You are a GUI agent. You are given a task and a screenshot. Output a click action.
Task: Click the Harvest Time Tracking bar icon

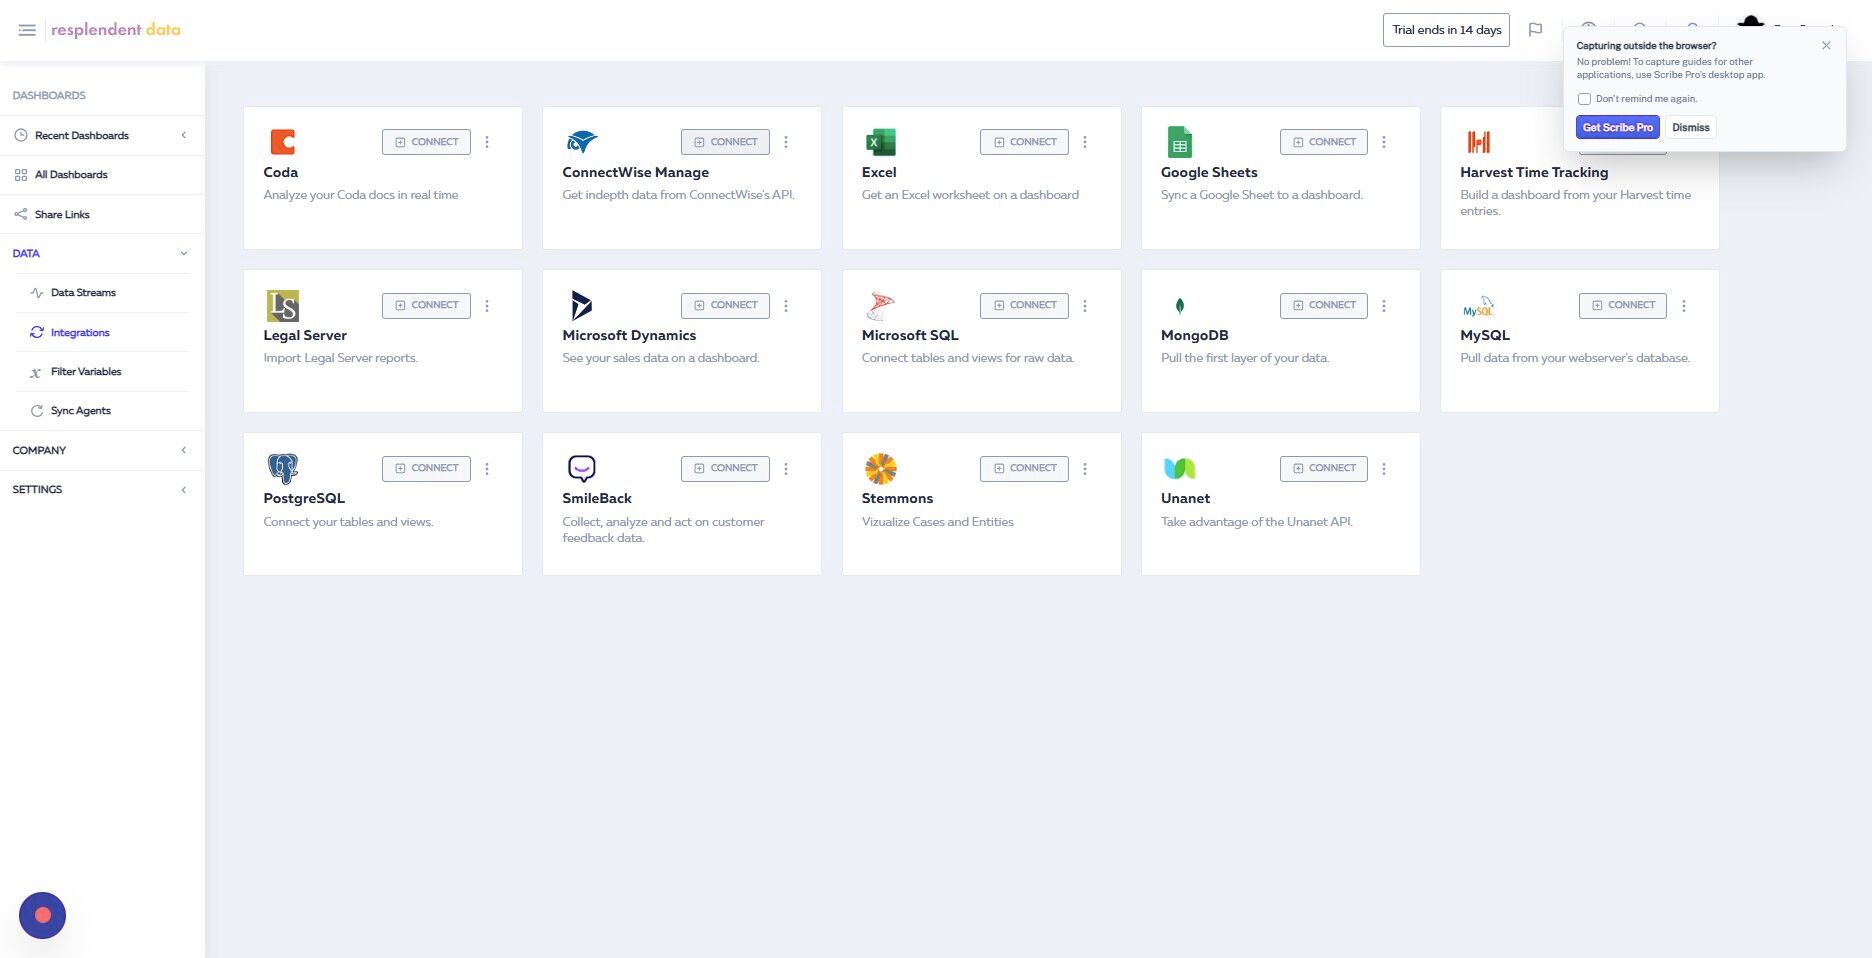pyautogui.click(x=1480, y=142)
